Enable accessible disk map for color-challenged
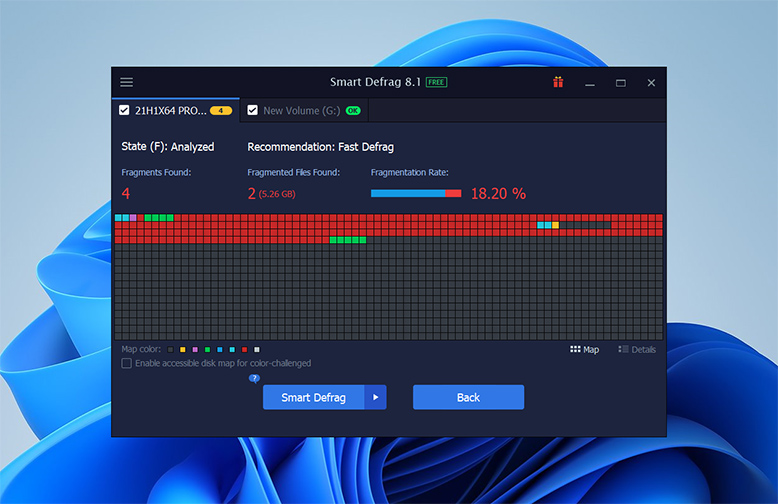778x504 pixels. (x=127, y=363)
